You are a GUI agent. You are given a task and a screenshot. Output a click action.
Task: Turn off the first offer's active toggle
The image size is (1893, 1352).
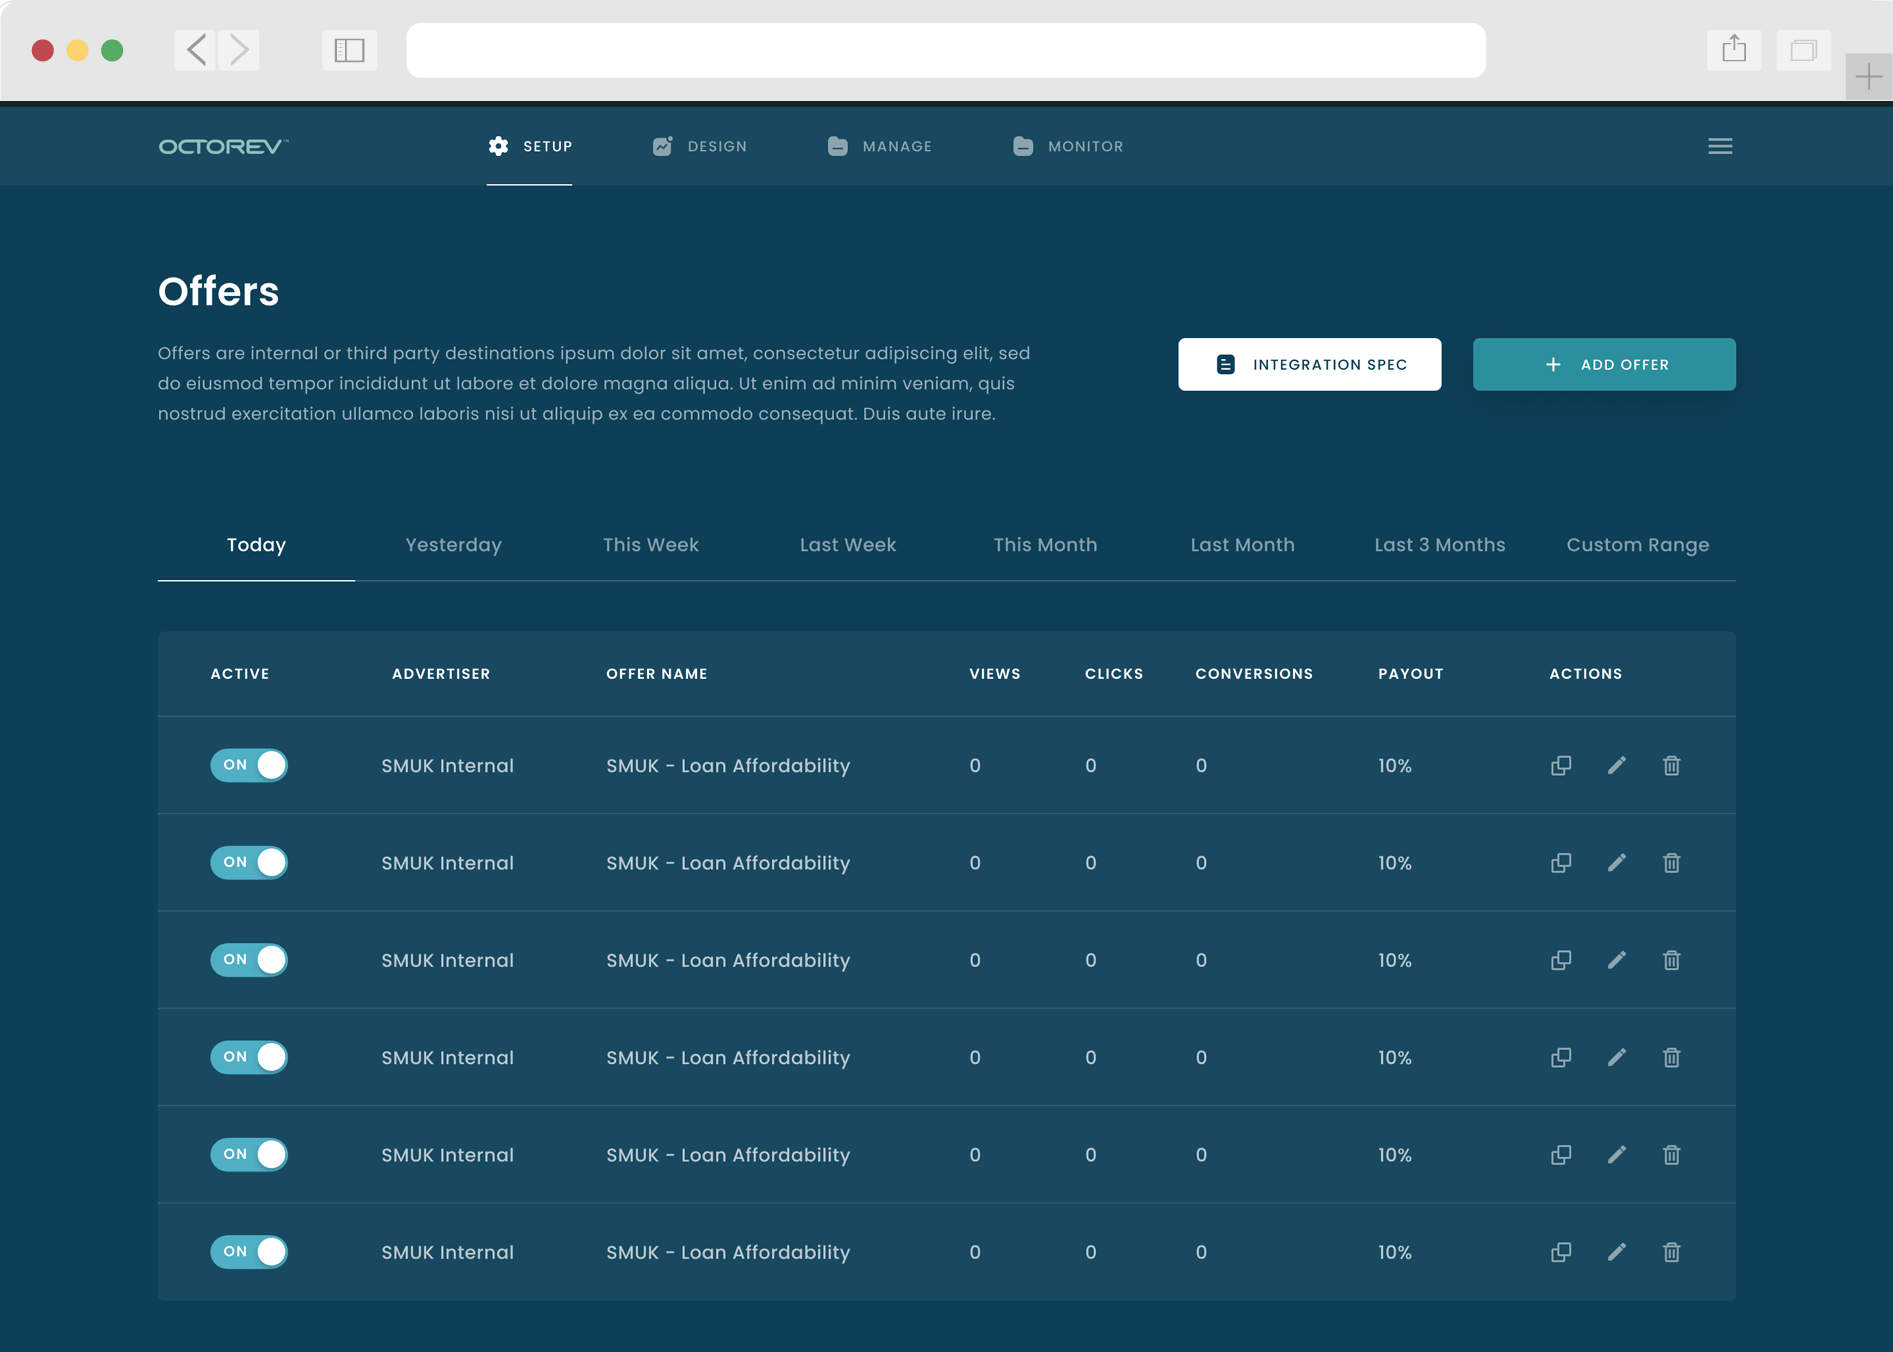point(249,765)
